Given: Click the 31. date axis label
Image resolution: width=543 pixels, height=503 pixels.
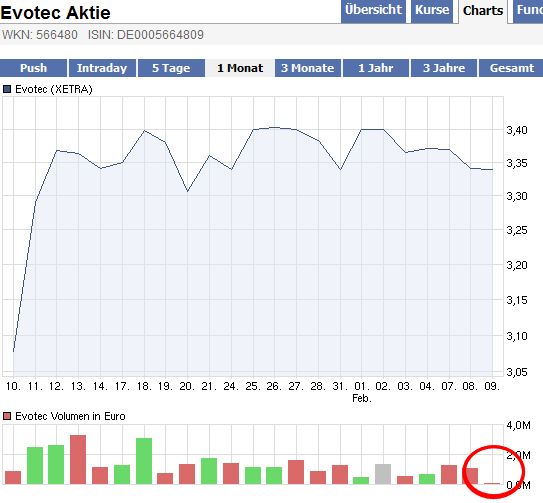Looking at the screenshot, I should (340, 386).
